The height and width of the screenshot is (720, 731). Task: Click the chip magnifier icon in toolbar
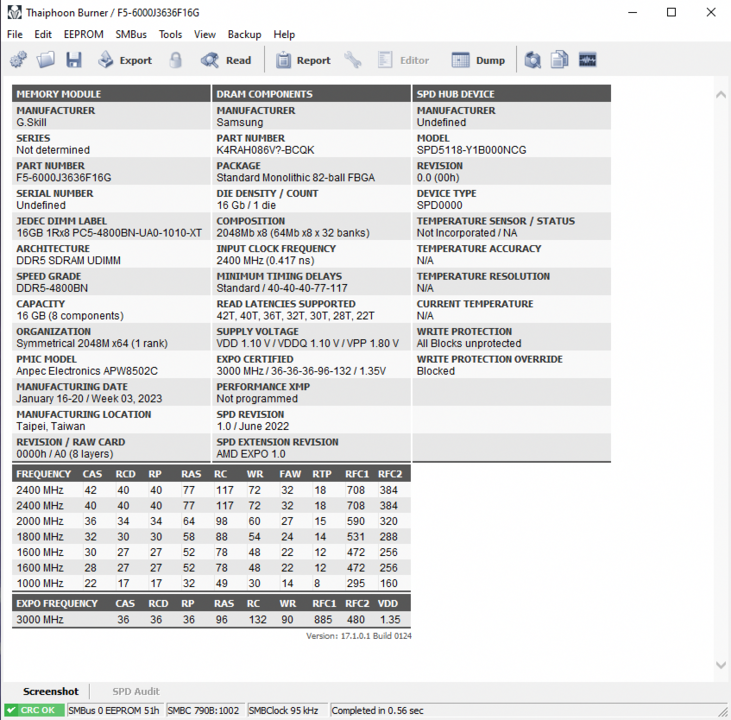[x=533, y=60]
